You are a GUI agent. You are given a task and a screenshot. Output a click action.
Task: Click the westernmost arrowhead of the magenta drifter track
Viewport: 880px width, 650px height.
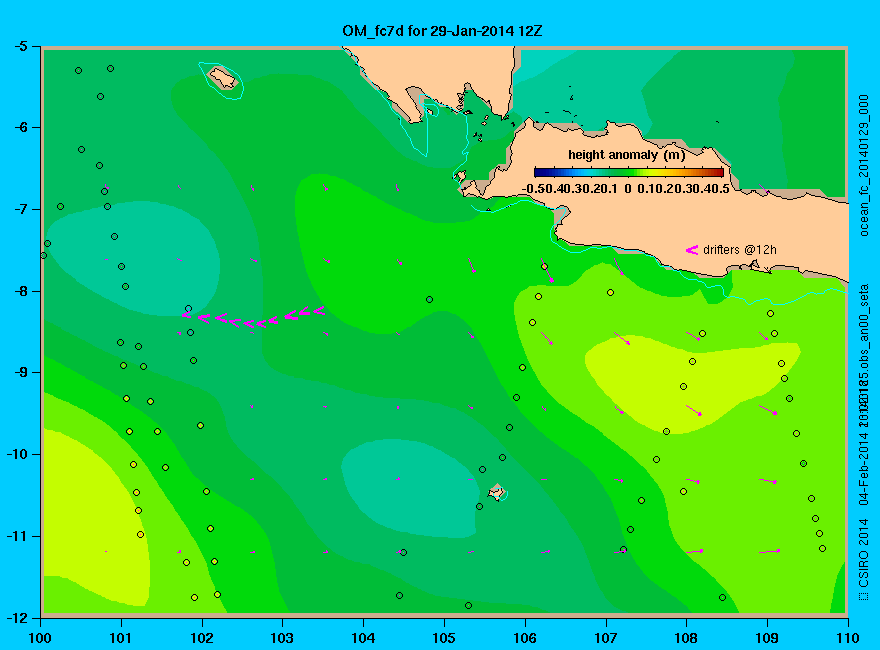(x=187, y=315)
